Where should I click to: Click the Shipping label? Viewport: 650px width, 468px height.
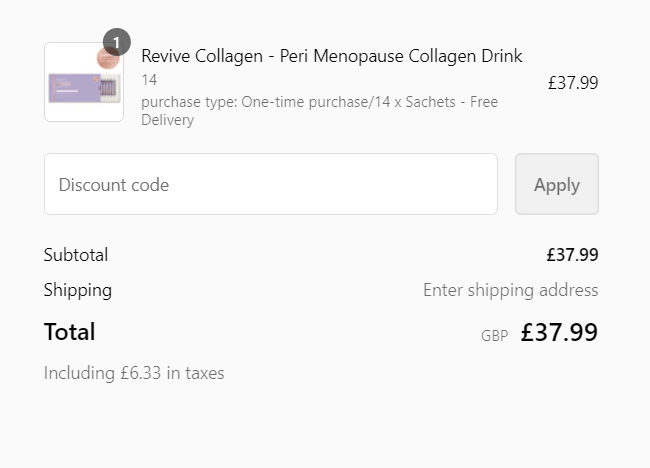pos(78,290)
